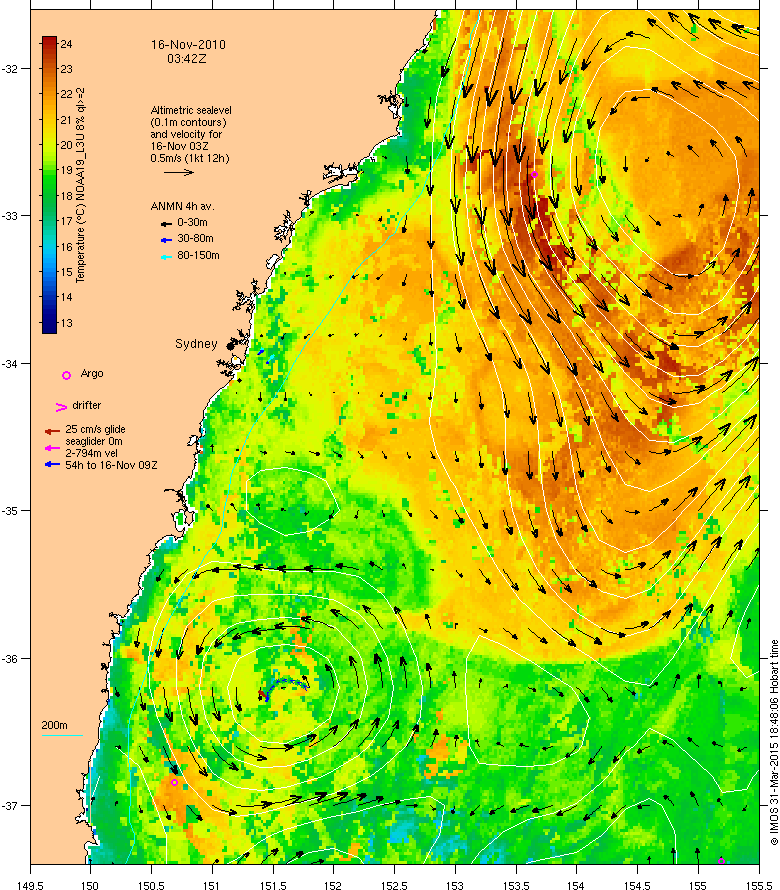This screenshot has width=780, height=890.
Task: Click the cyan 200m legend line
Action: click(62, 736)
